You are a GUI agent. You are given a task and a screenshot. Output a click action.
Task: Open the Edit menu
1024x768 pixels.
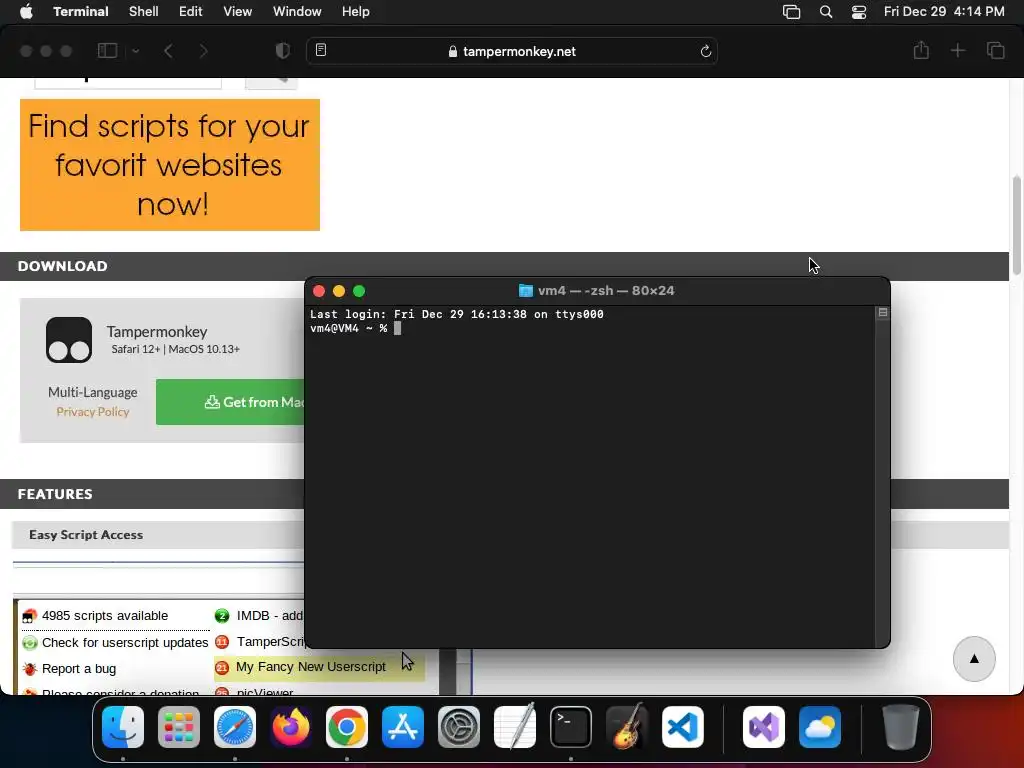(190, 12)
